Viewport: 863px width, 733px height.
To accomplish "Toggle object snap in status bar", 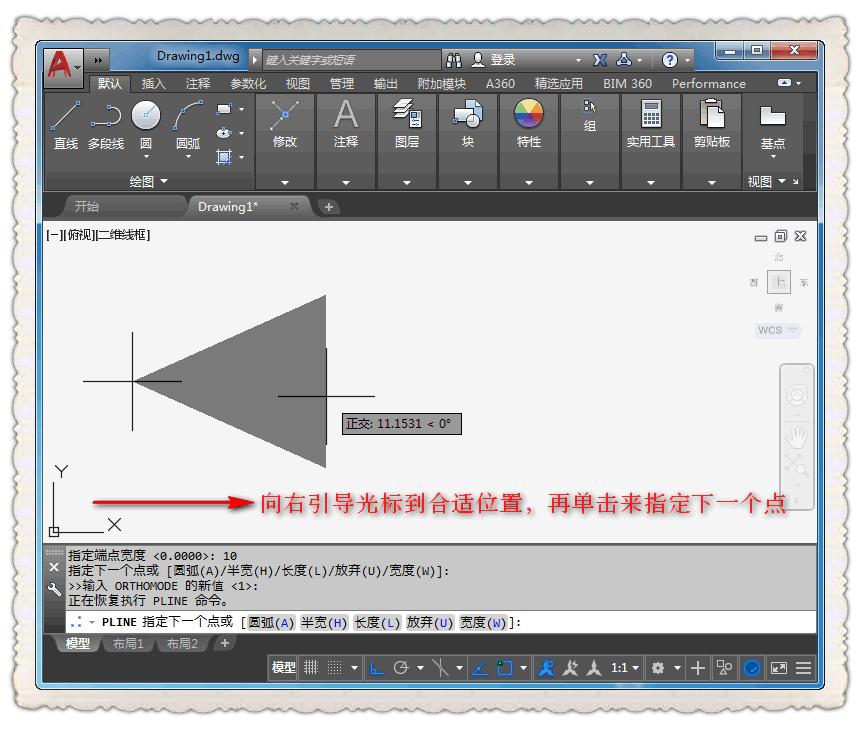I will (505, 668).
